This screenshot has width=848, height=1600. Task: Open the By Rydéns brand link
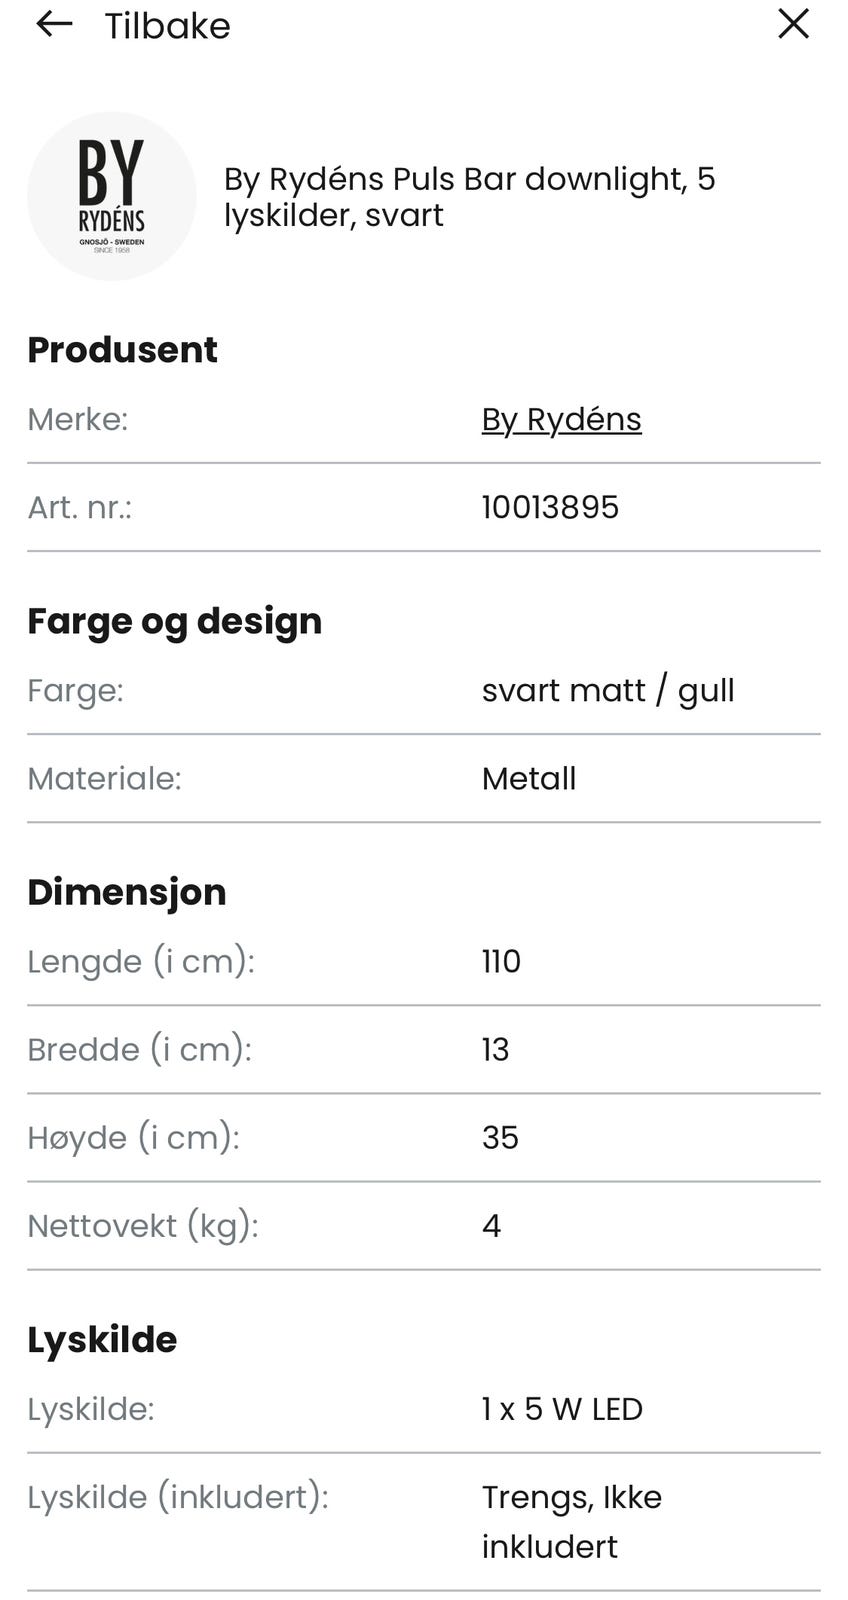coord(561,419)
